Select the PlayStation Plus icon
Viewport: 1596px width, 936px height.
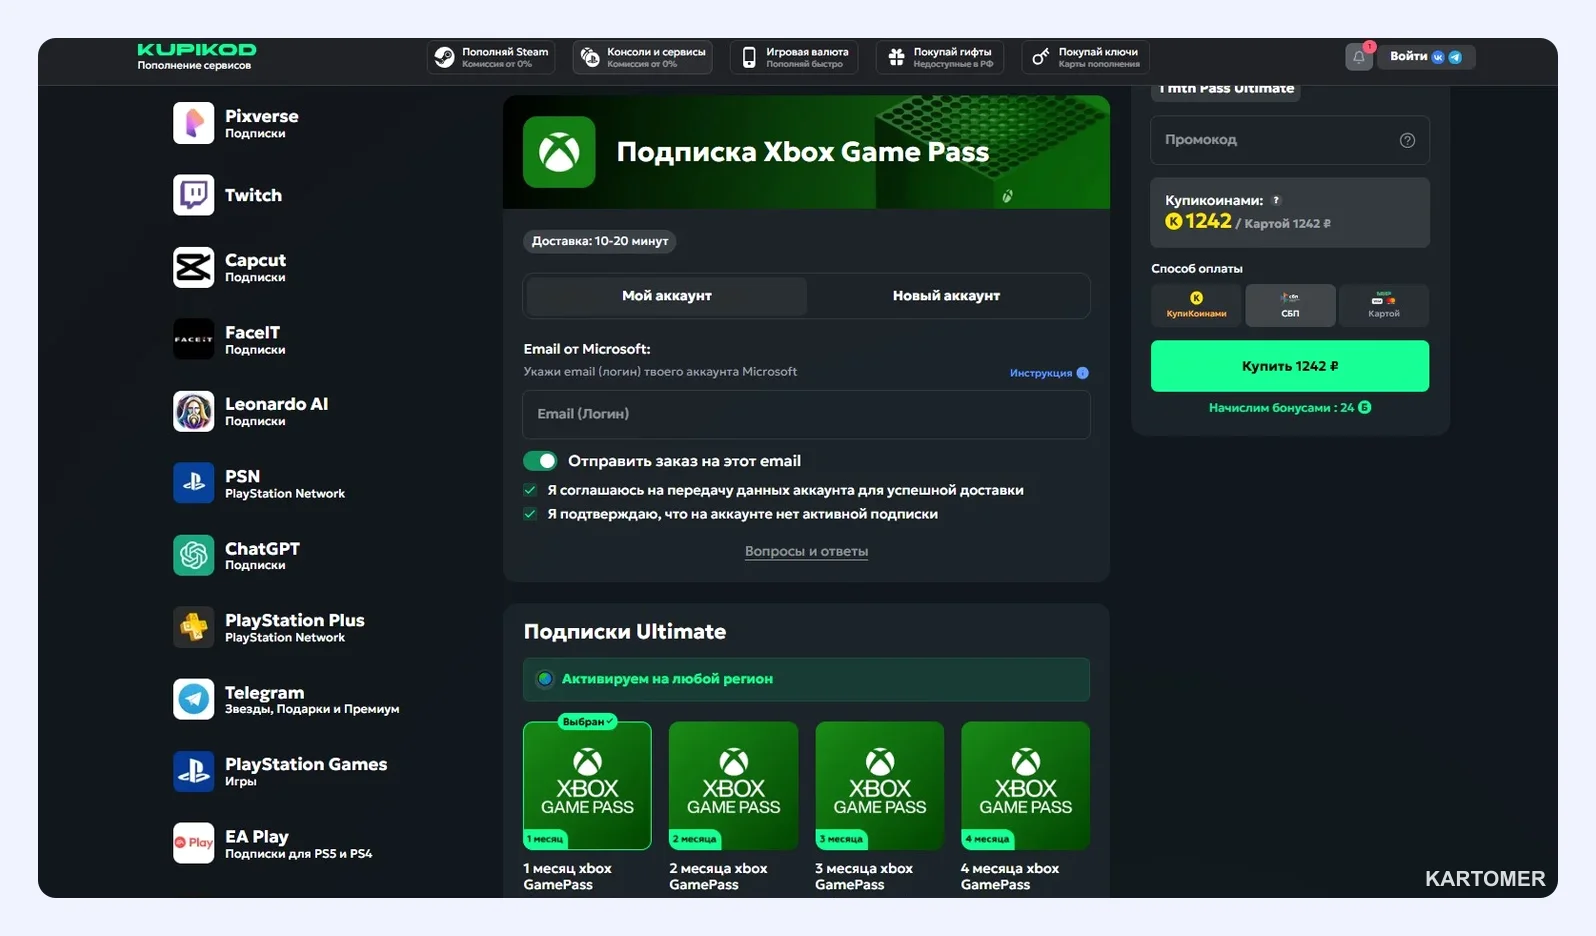coord(193,627)
